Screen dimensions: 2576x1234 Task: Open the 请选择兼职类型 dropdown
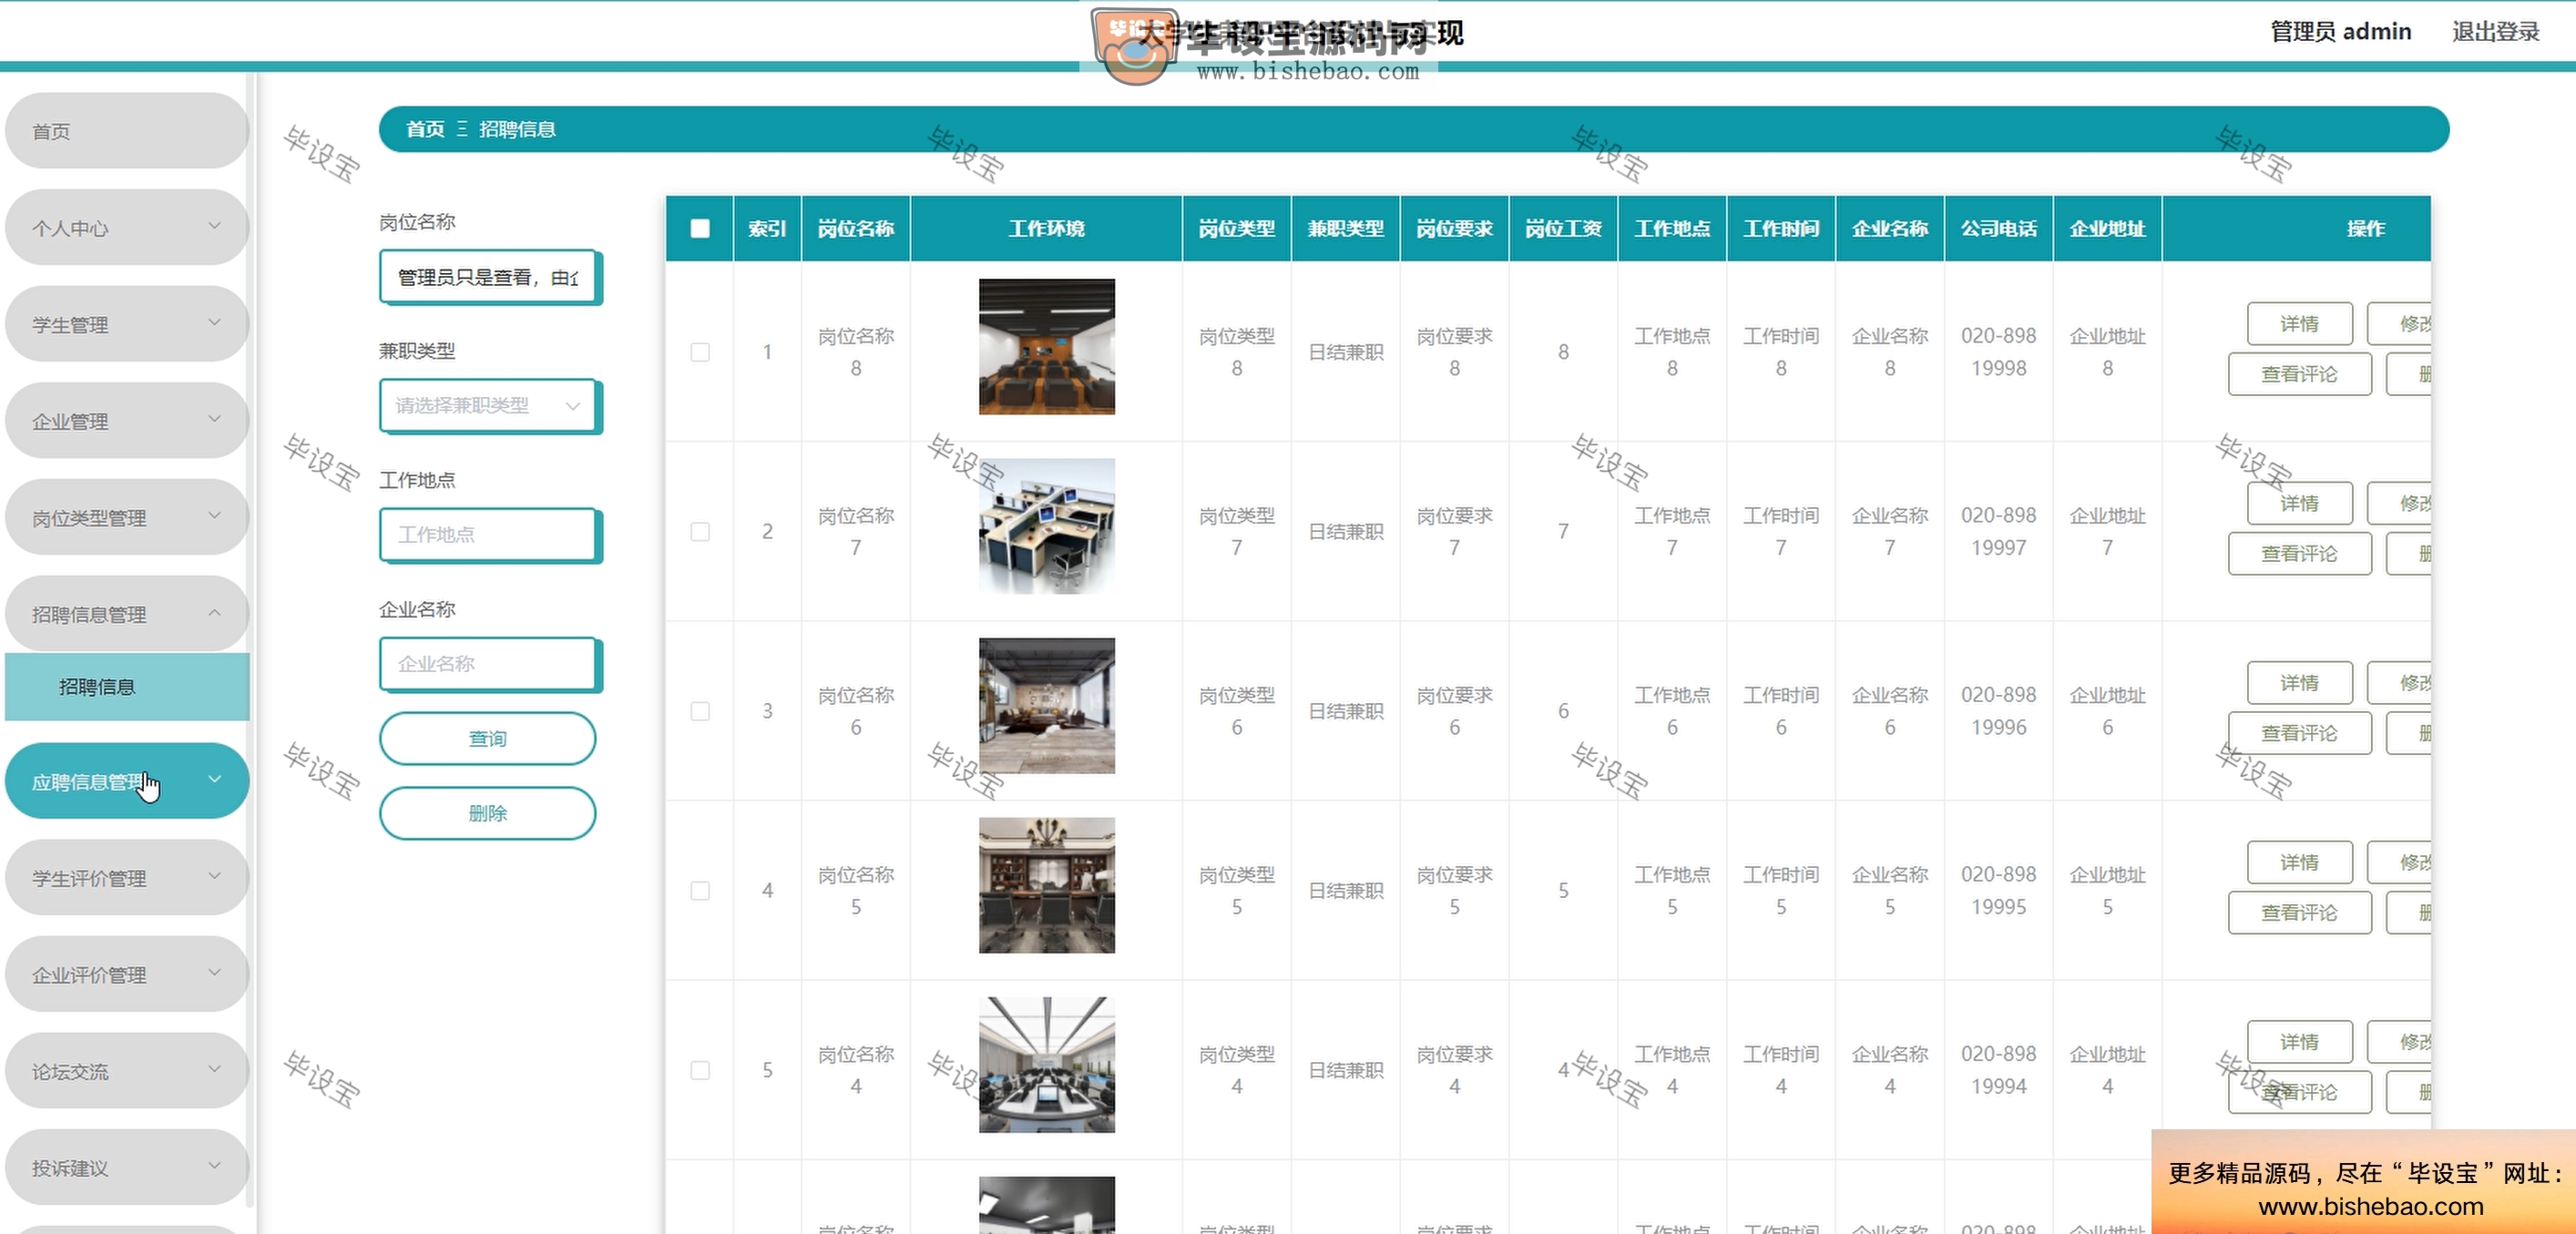489,405
